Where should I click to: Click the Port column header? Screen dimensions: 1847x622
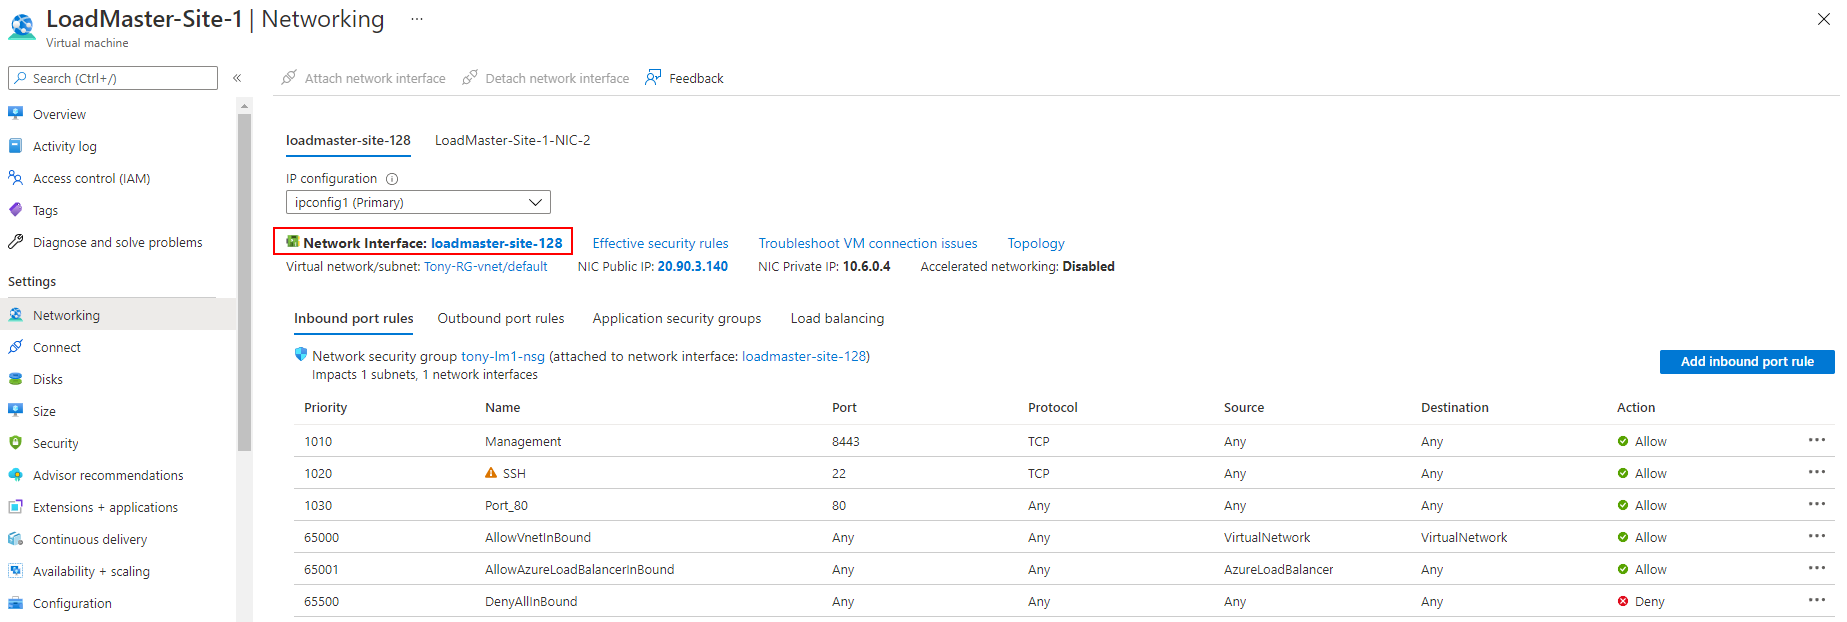pos(844,408)
